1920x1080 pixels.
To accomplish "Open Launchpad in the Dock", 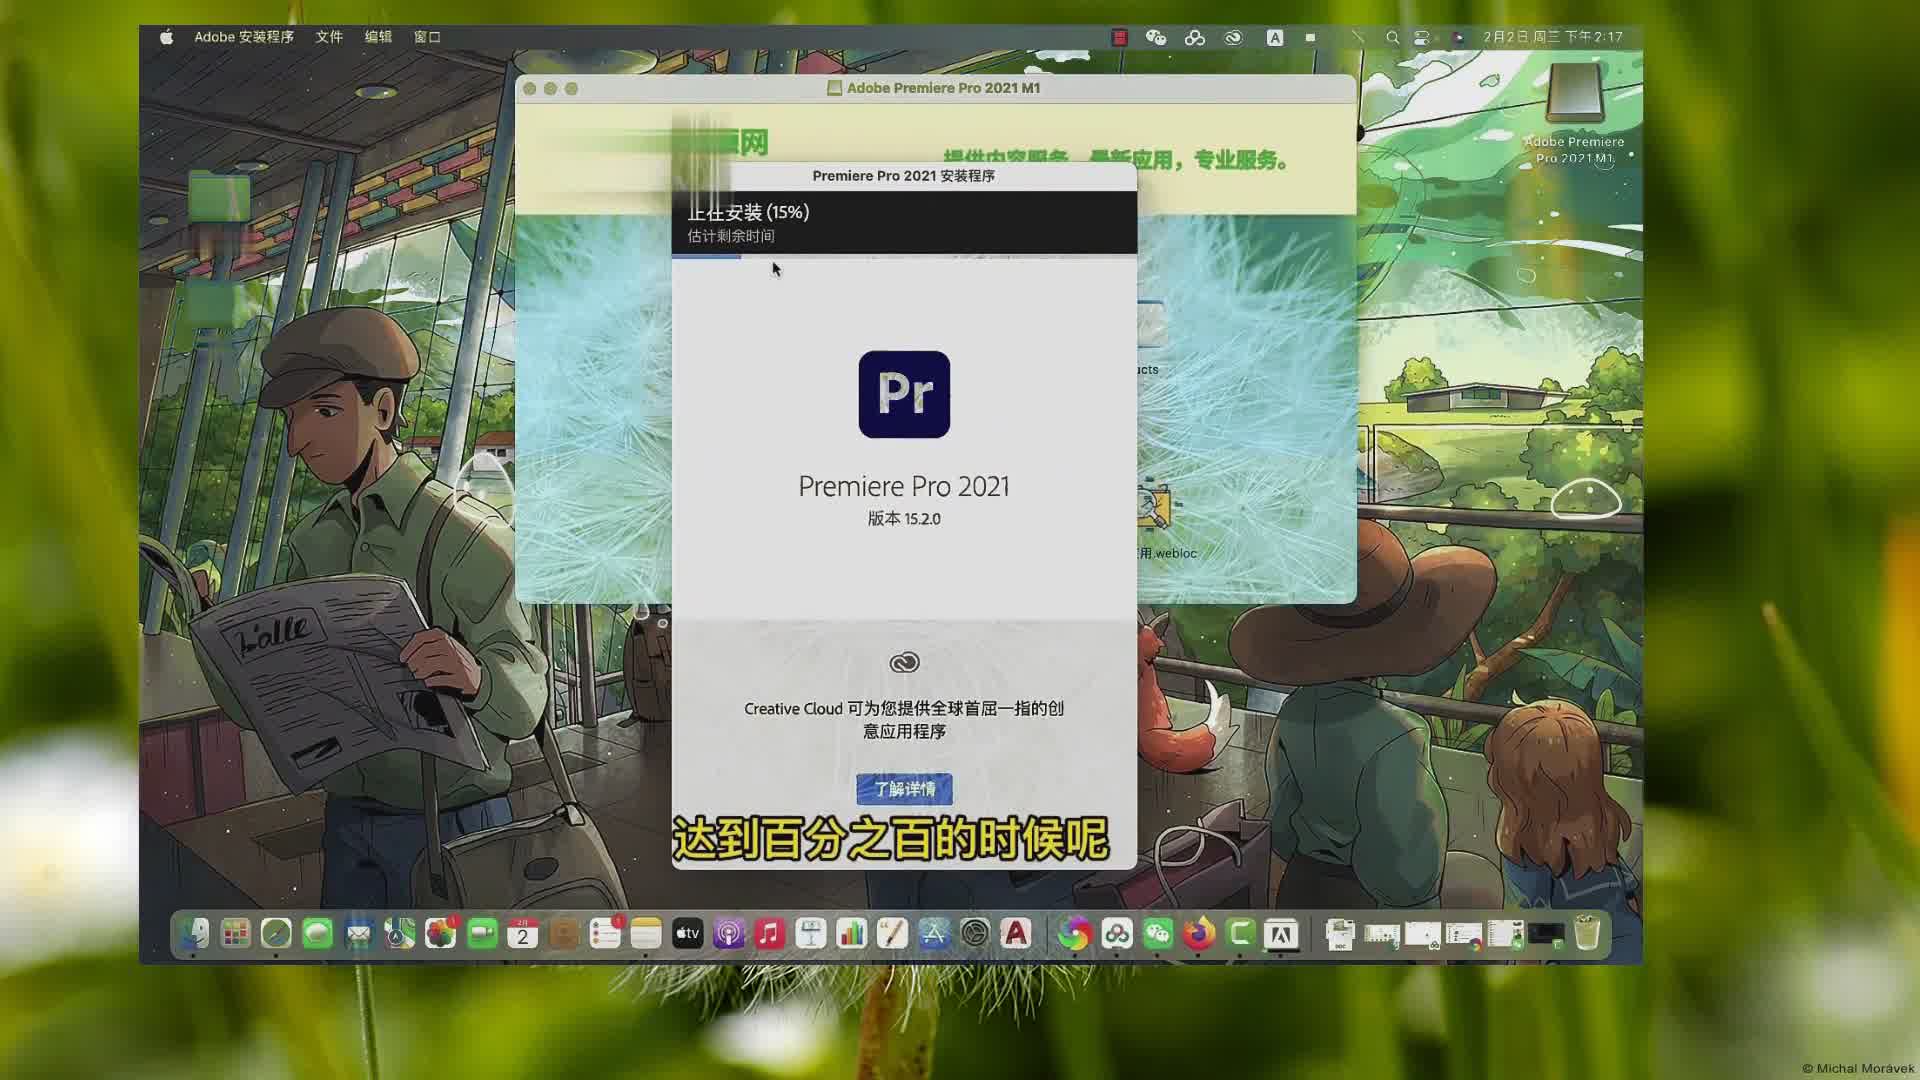I will 235,934.
